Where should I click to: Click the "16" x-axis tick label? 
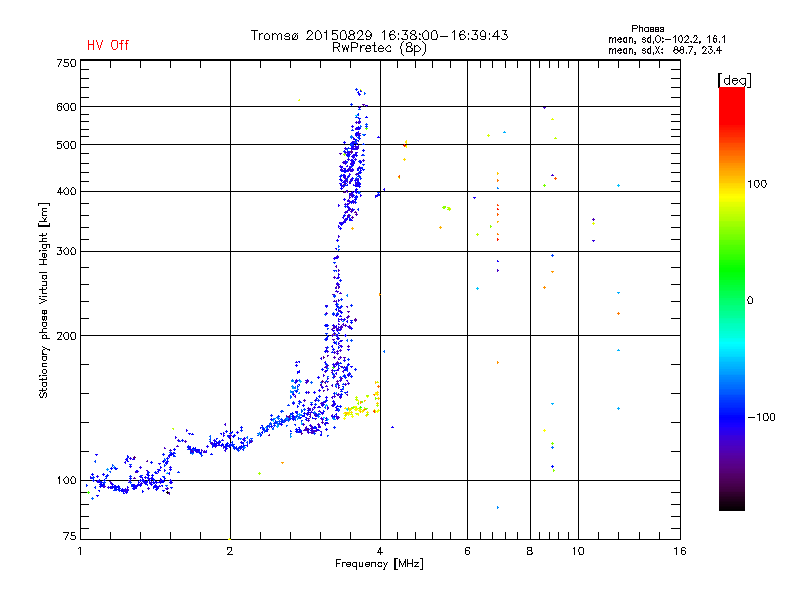pos(680,550)
